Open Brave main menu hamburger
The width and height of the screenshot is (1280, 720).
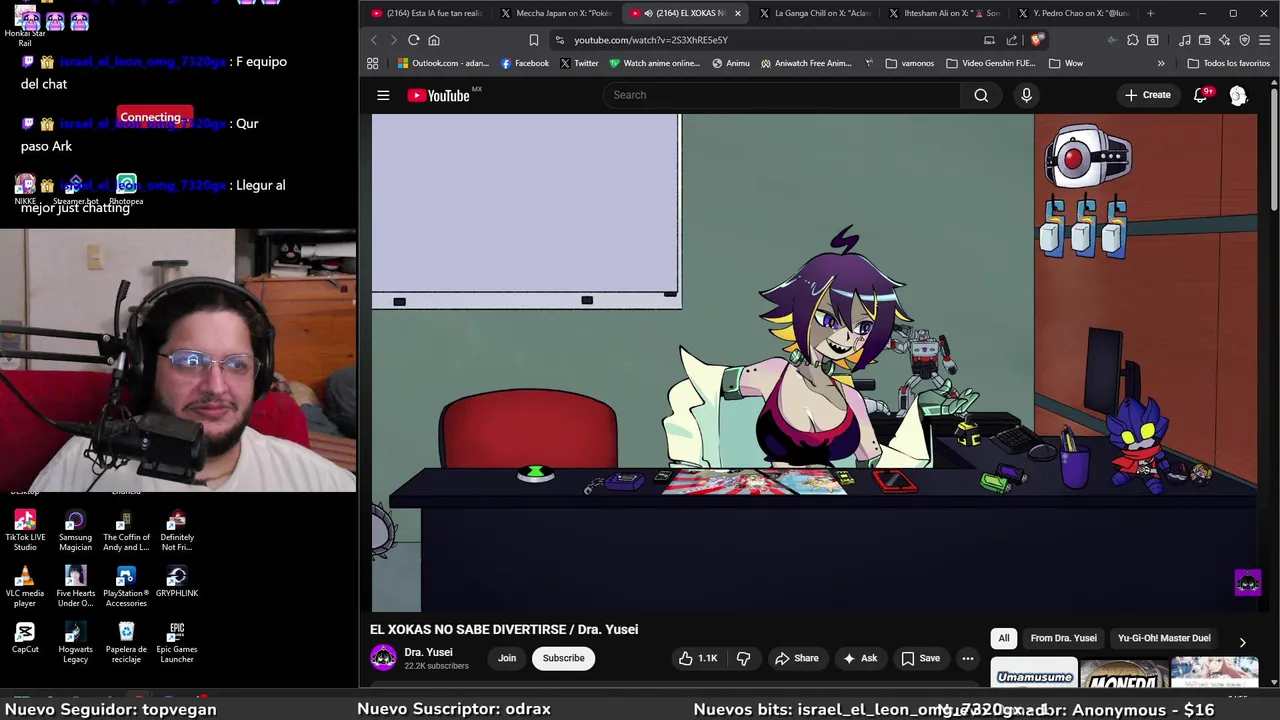(x=1266, y=40)
